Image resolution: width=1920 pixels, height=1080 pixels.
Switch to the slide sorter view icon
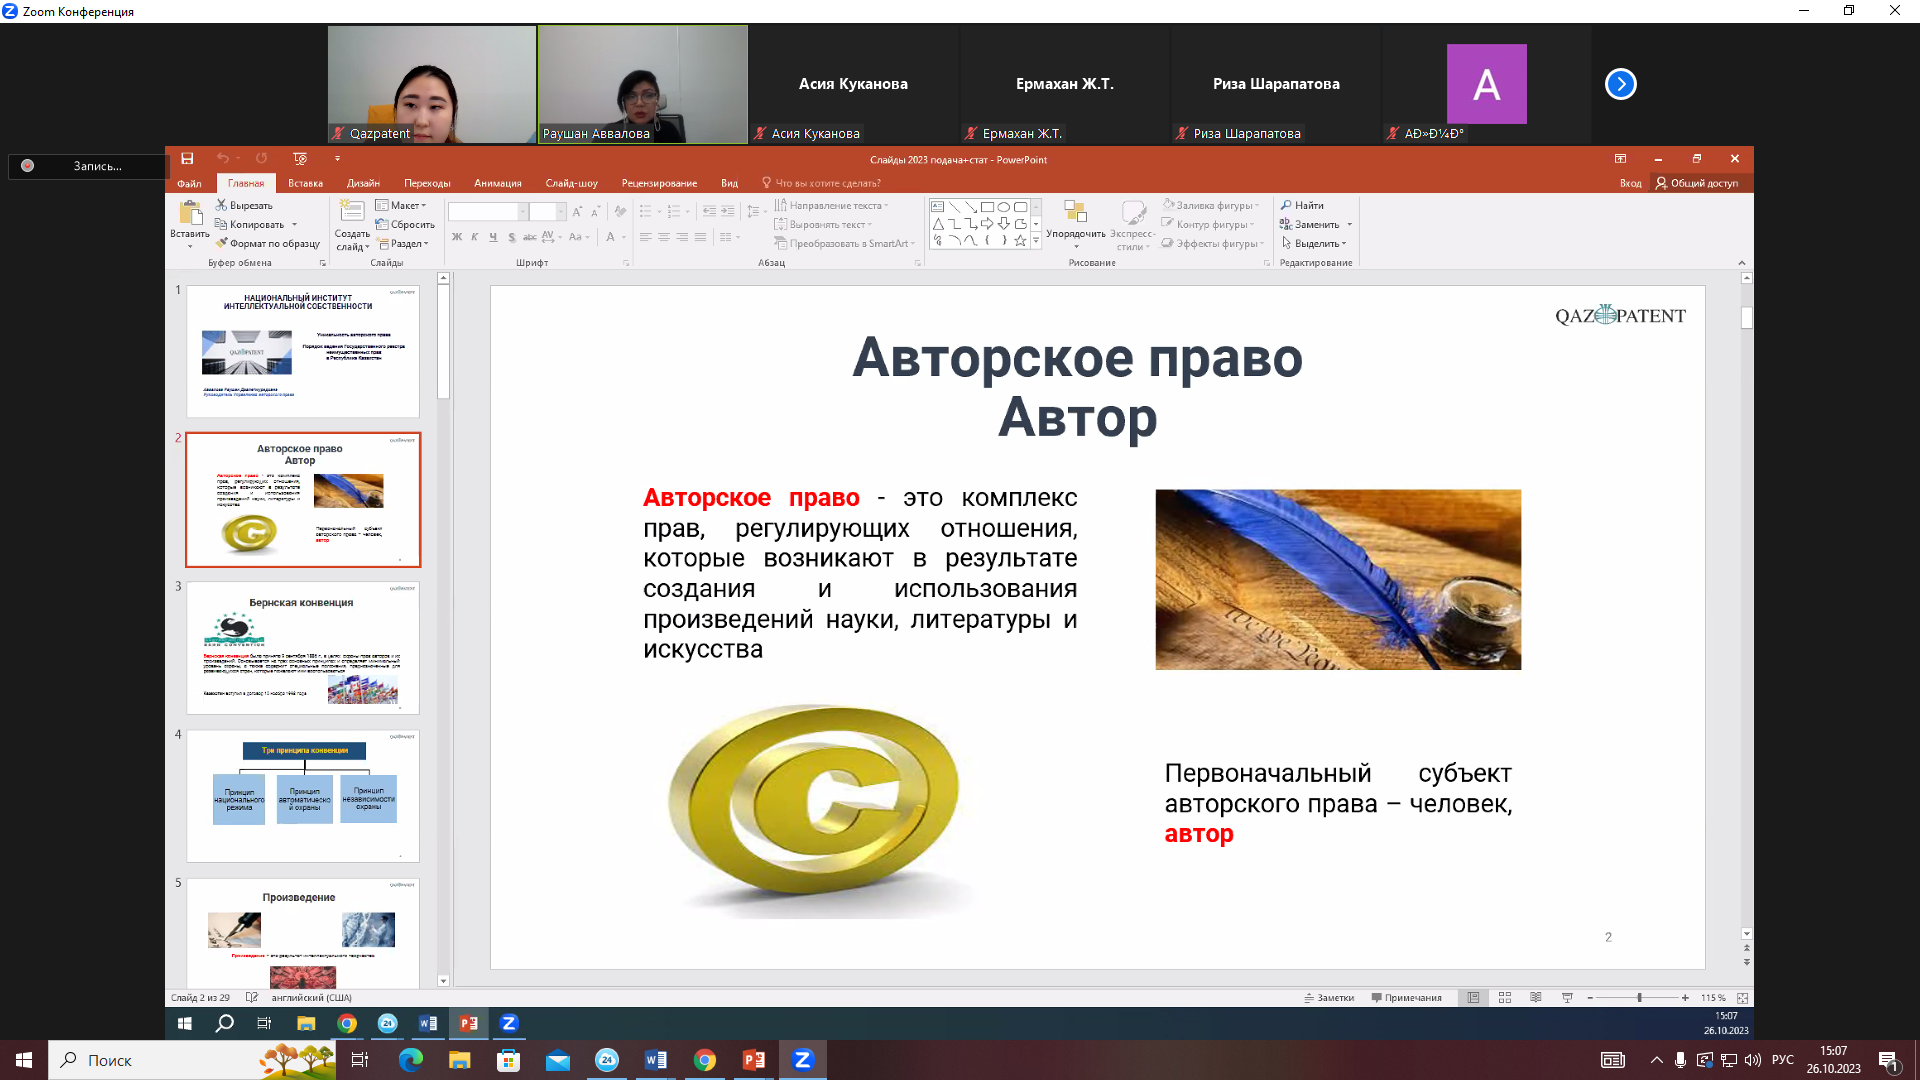tap(1505, 998)
